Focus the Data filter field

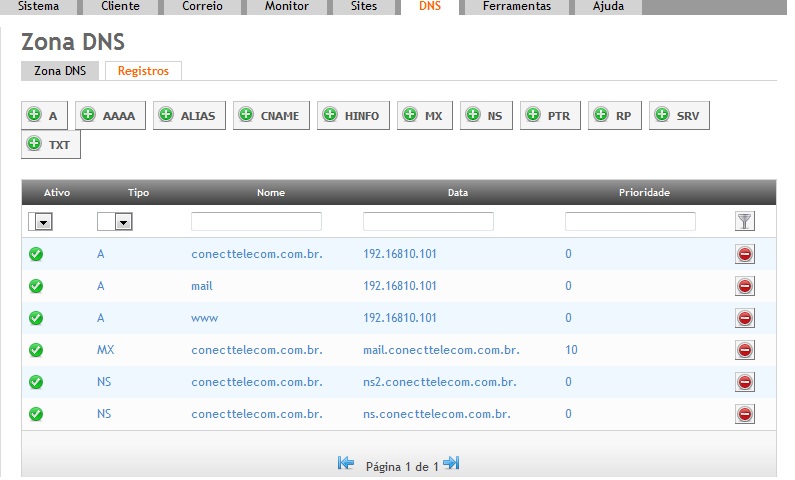click(x=428, y=221)
